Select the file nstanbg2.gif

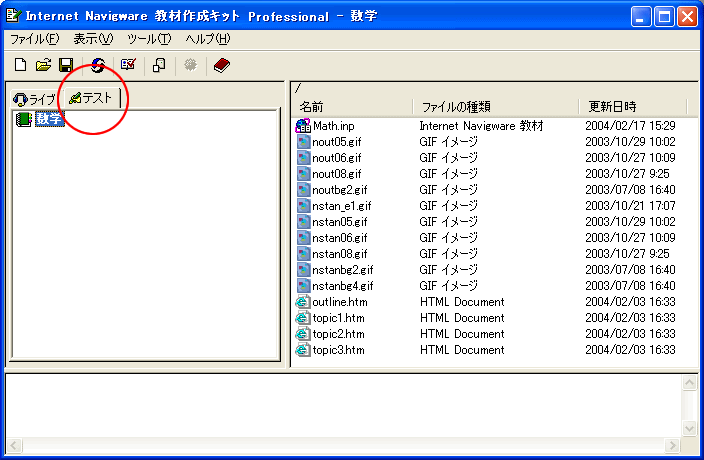[343, 270]
